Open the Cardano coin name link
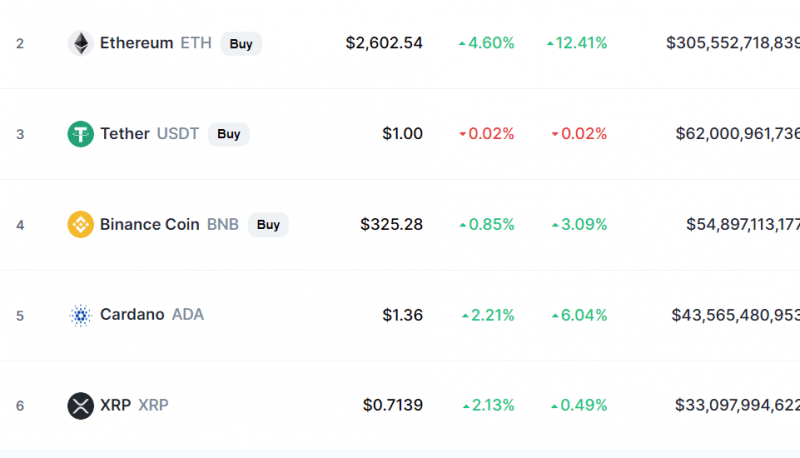The image size is (800, 458). (x=132, y=314)
